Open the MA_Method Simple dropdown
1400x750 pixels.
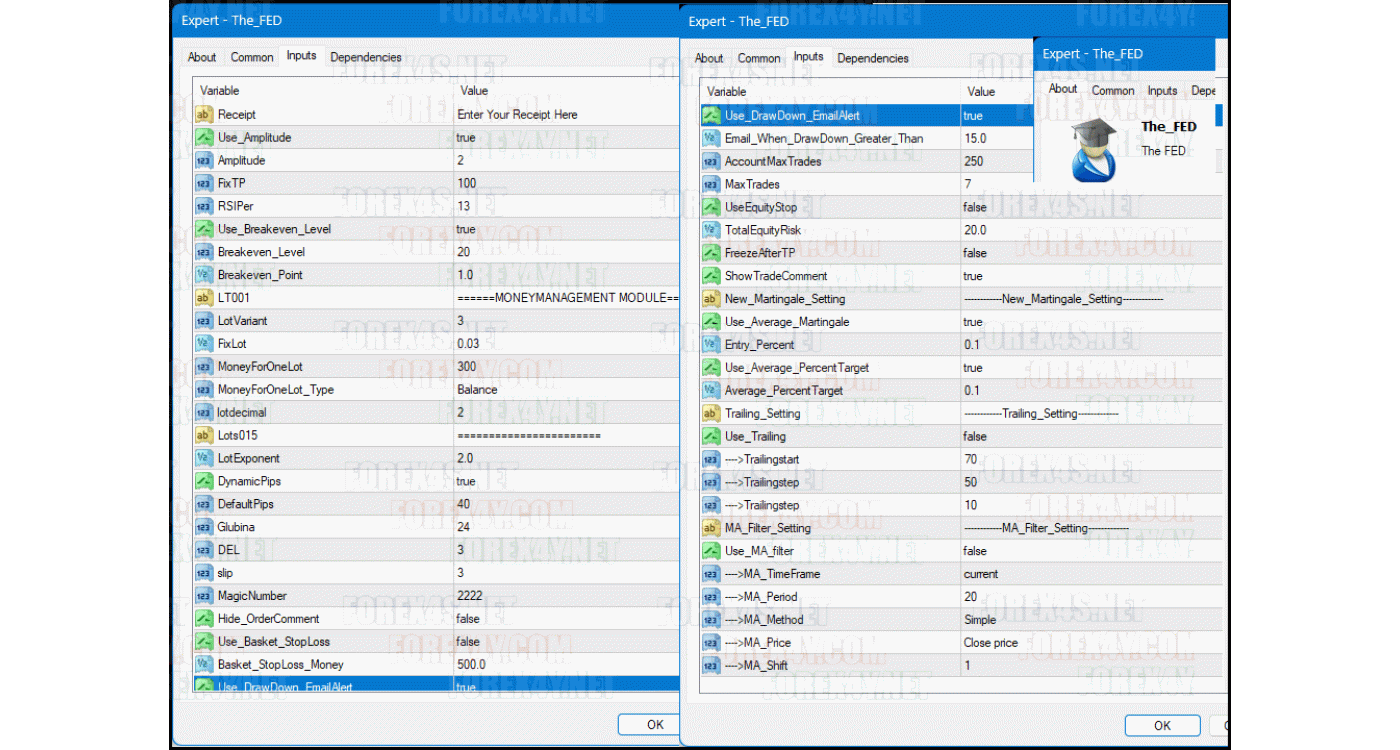pyautogui.click(x=980, y=620)
